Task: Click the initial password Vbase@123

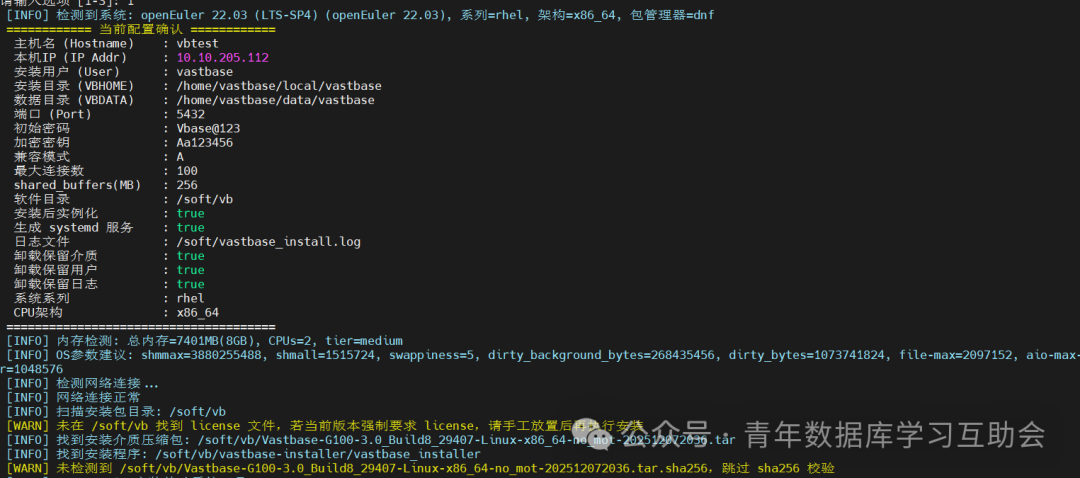Action: pos(208,129)
